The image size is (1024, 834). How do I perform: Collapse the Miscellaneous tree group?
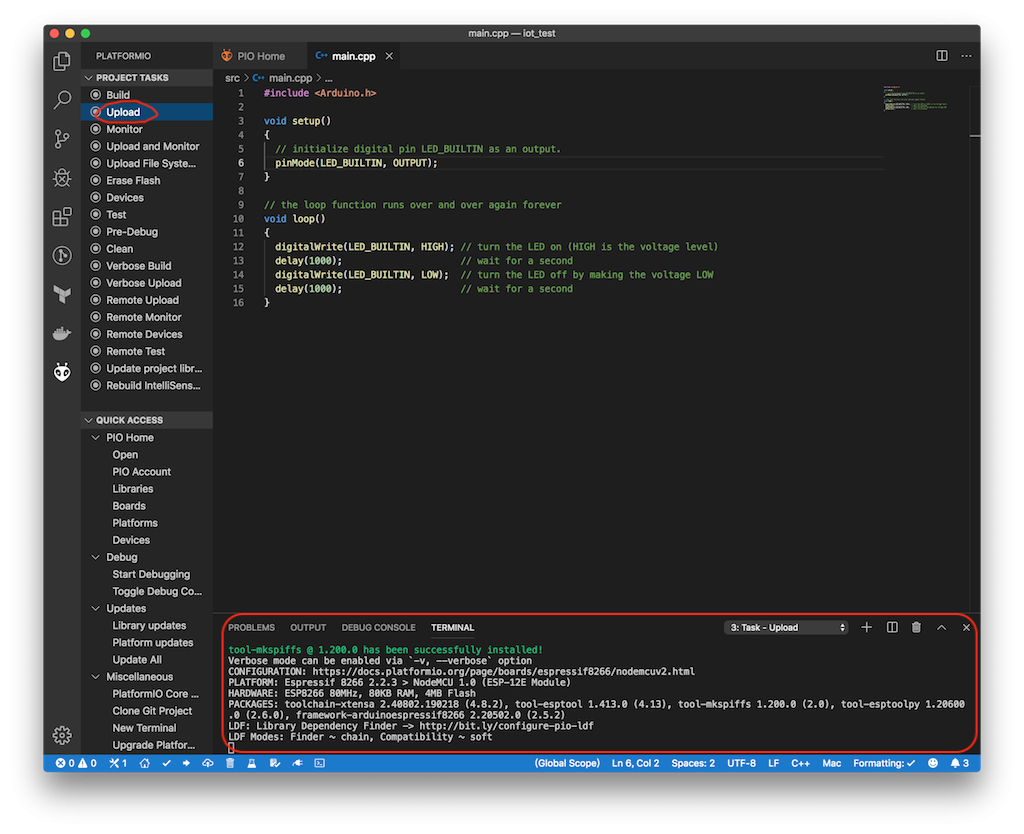(x=97, y=677)
